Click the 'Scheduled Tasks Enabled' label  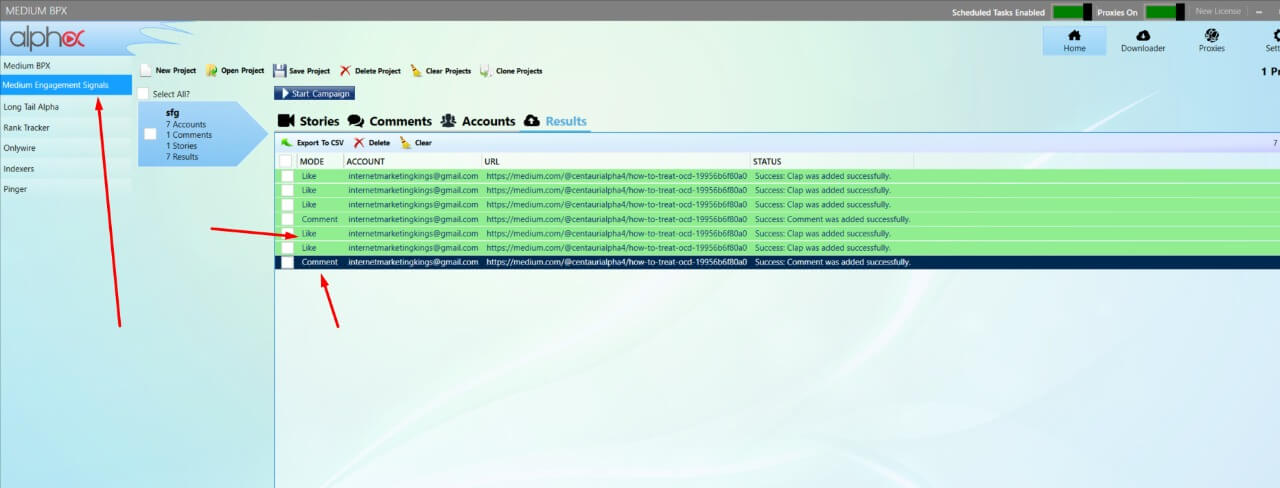pos(998,12)
